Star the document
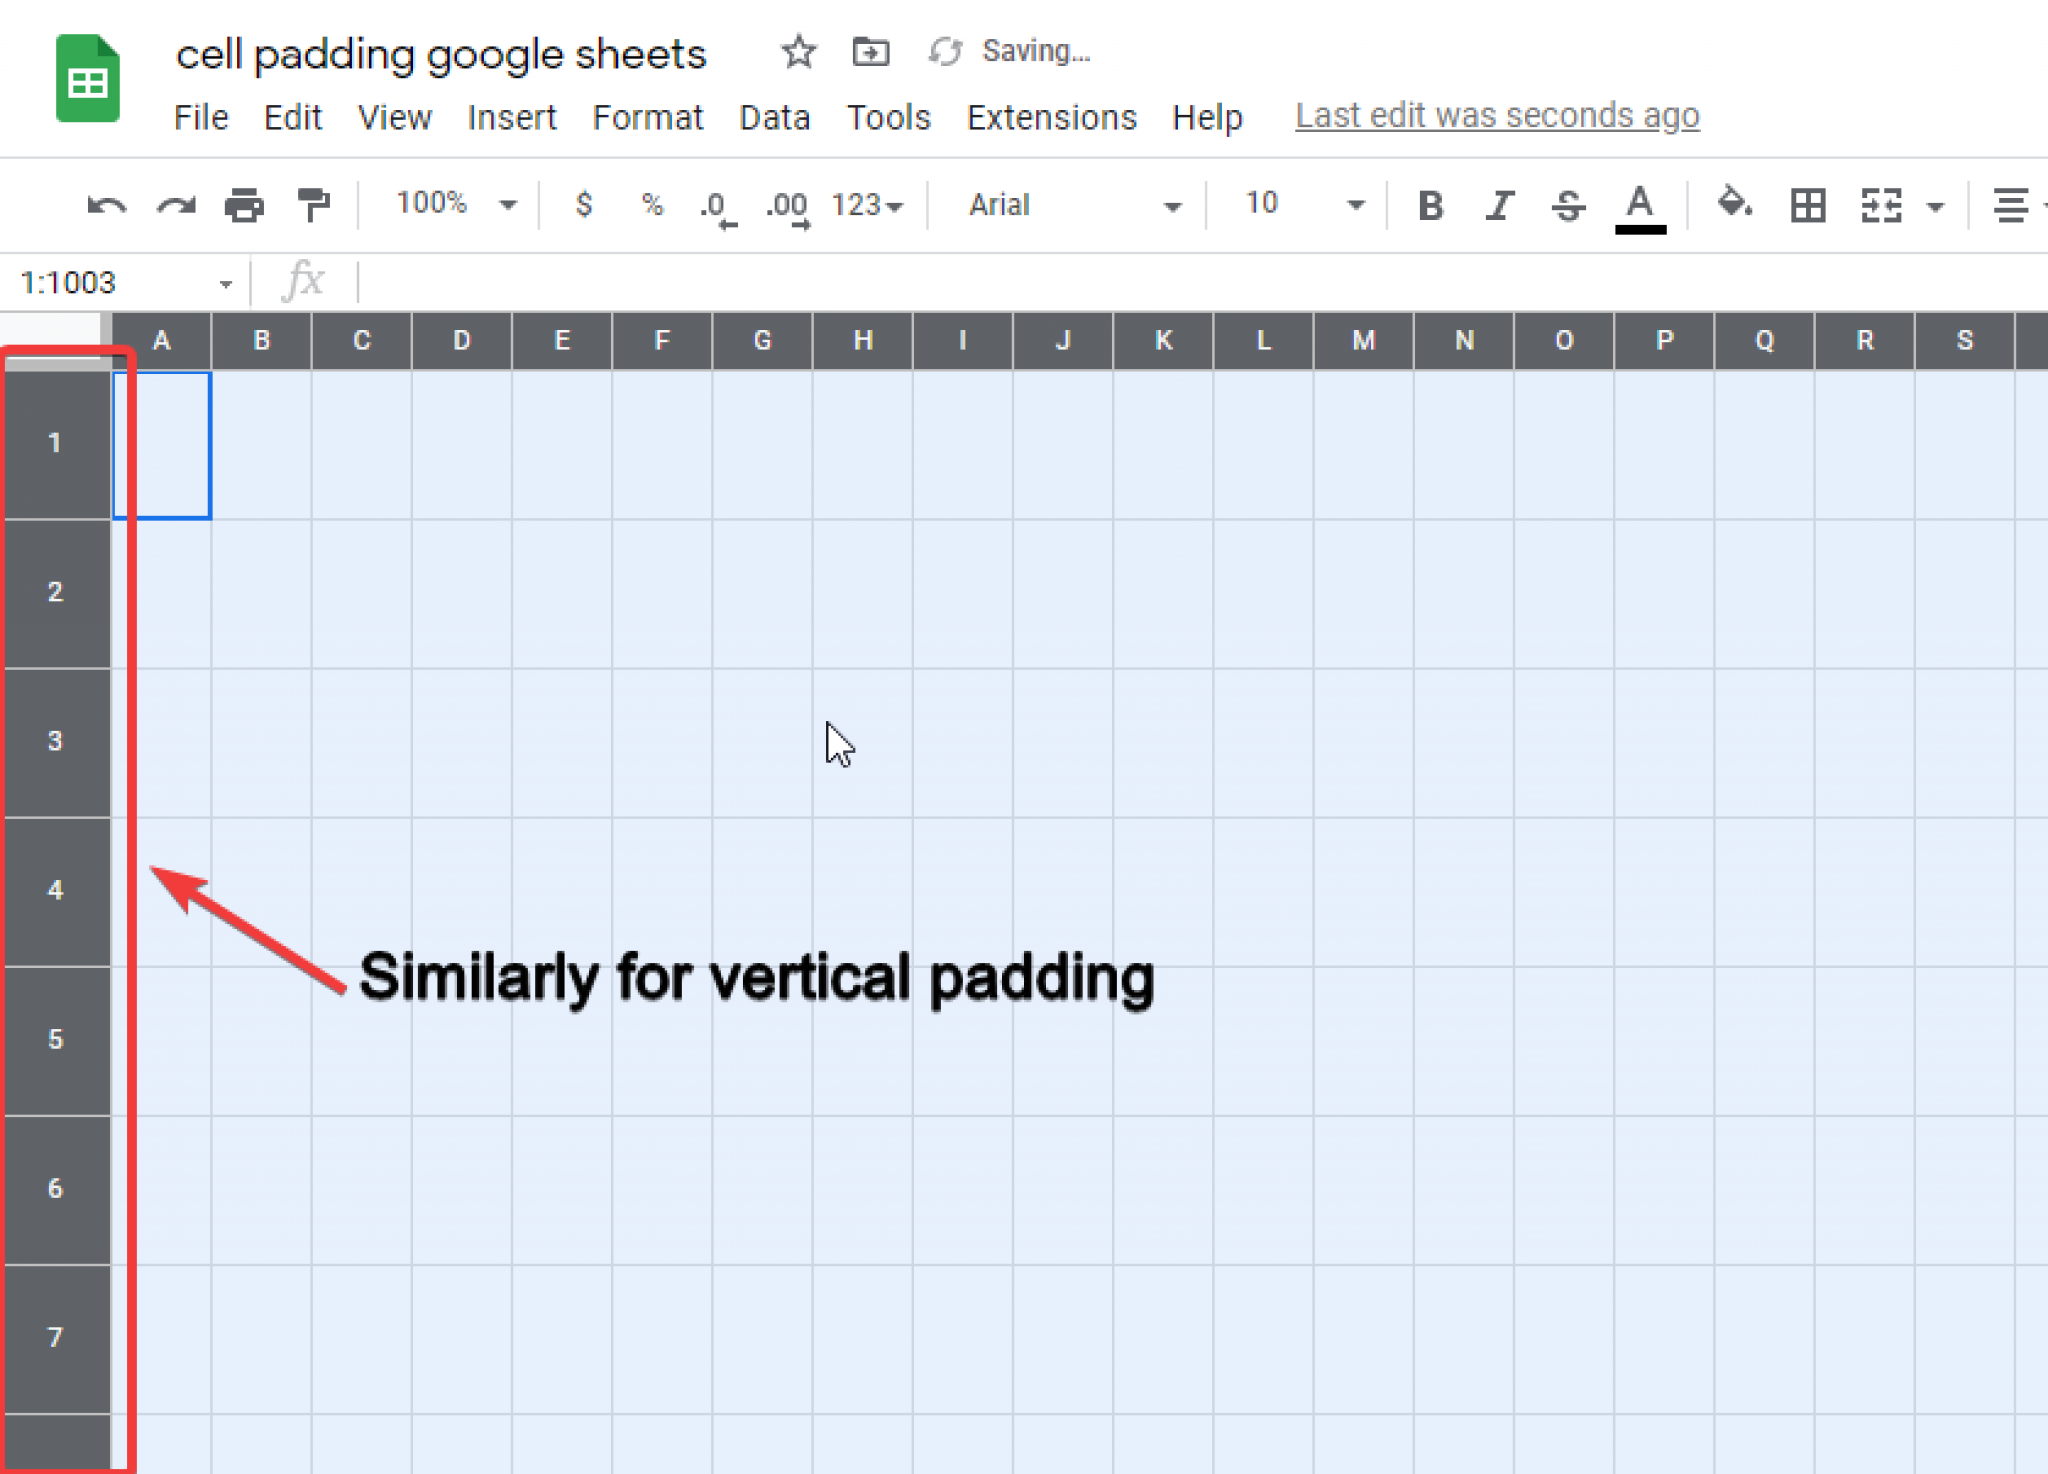2048x1474 pixels. pyautogui.click(x=798, y=51)
